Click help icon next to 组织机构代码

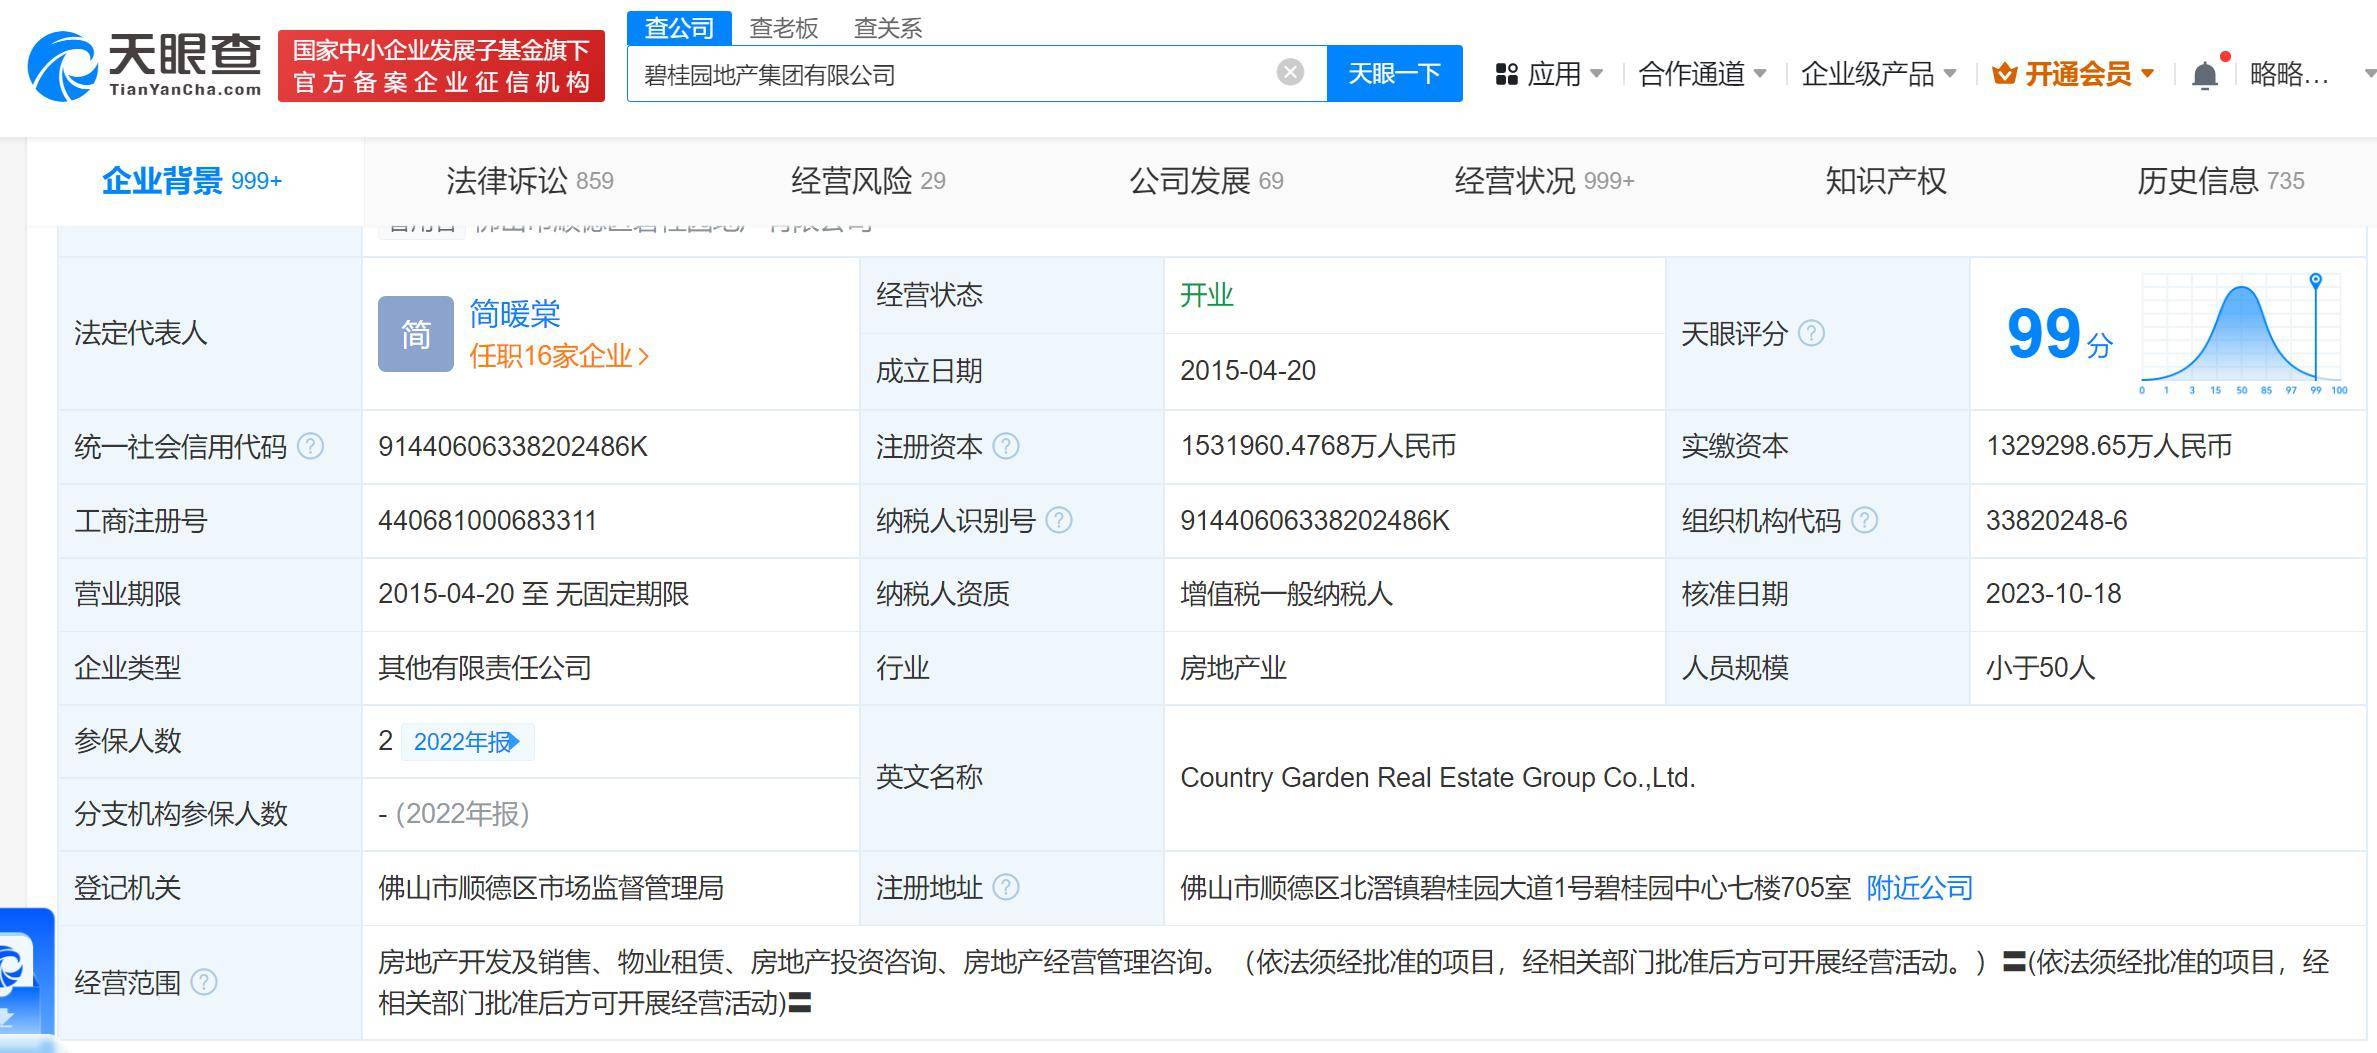click(1865, 520)
